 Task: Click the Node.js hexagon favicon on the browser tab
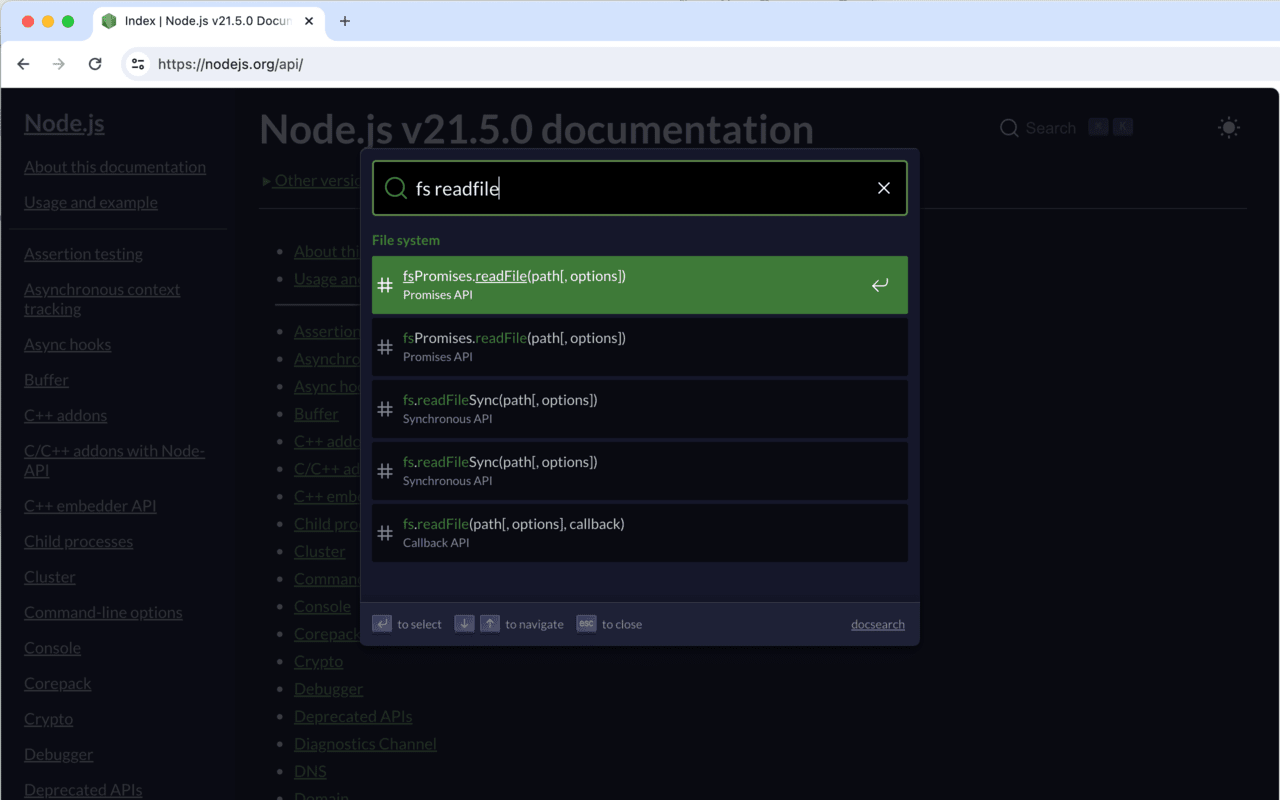coord(108,19)
